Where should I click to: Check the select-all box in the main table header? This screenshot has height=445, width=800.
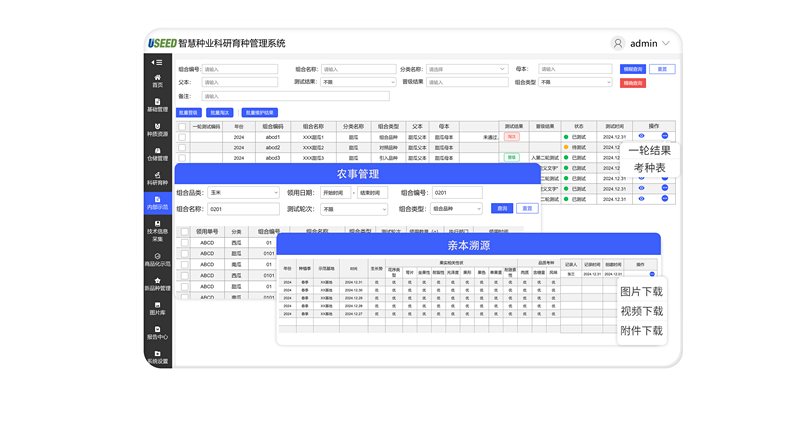coord(182,127)
